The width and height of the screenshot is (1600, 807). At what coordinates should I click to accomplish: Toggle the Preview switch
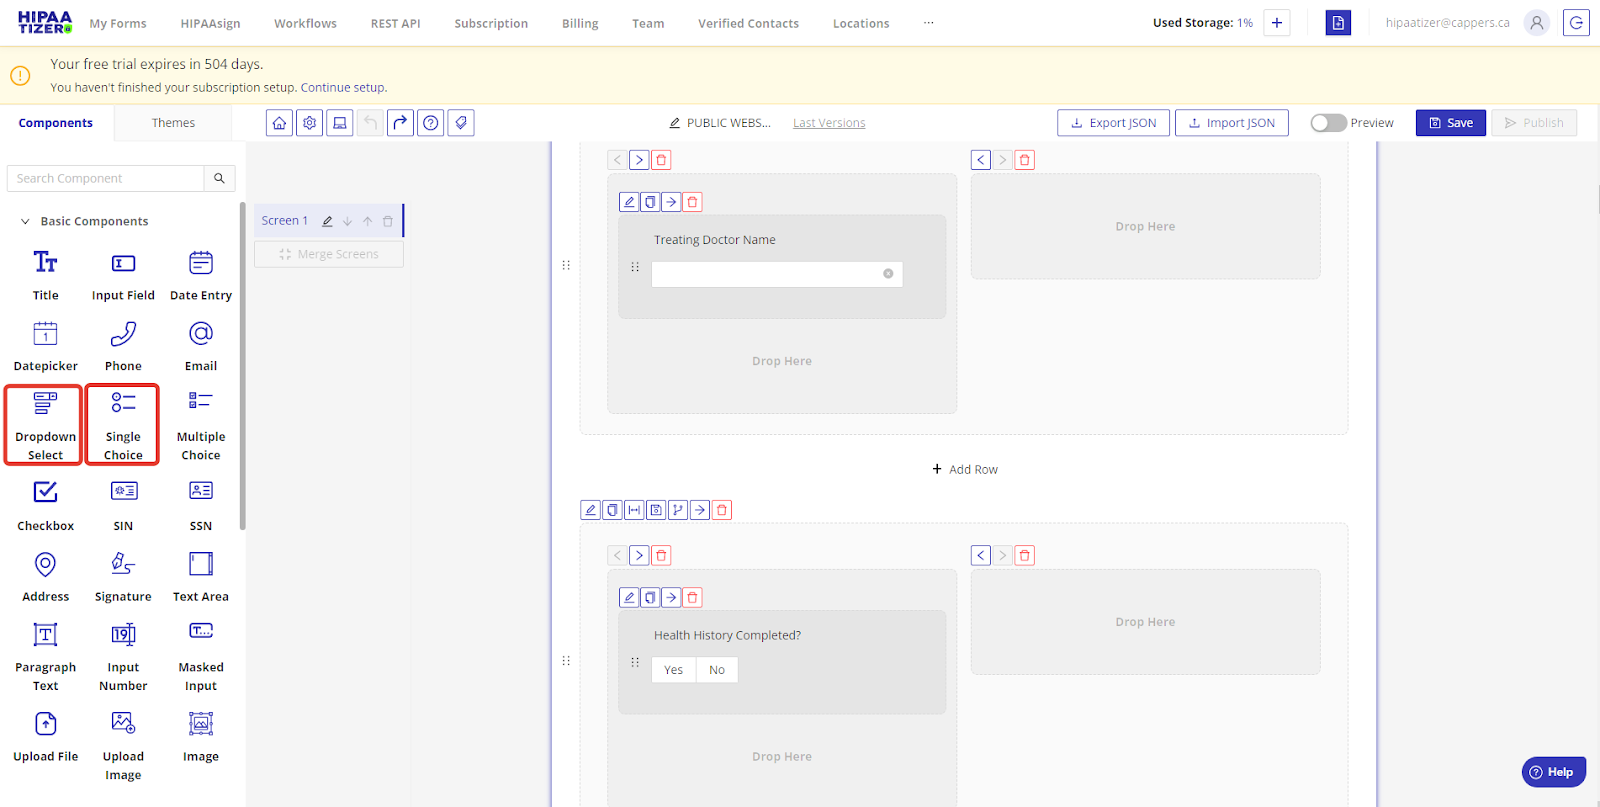(x=1328, y=123)
